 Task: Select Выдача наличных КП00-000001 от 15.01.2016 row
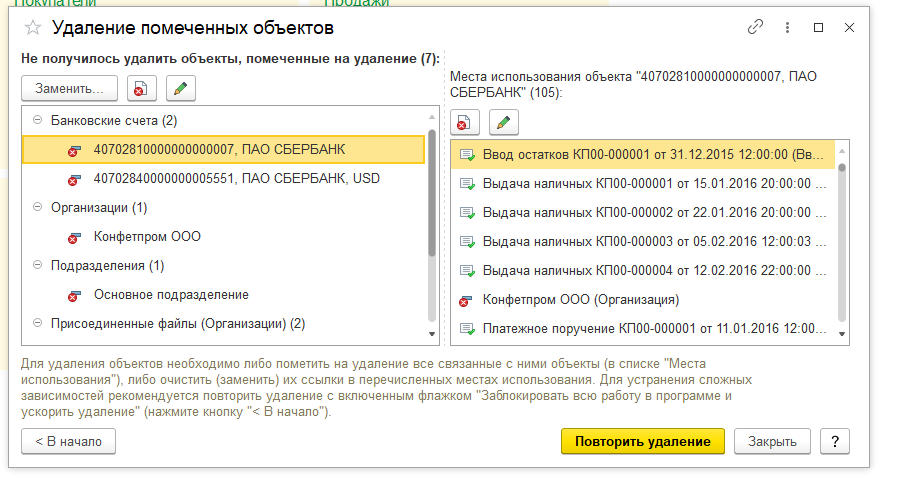pos(643,184)
